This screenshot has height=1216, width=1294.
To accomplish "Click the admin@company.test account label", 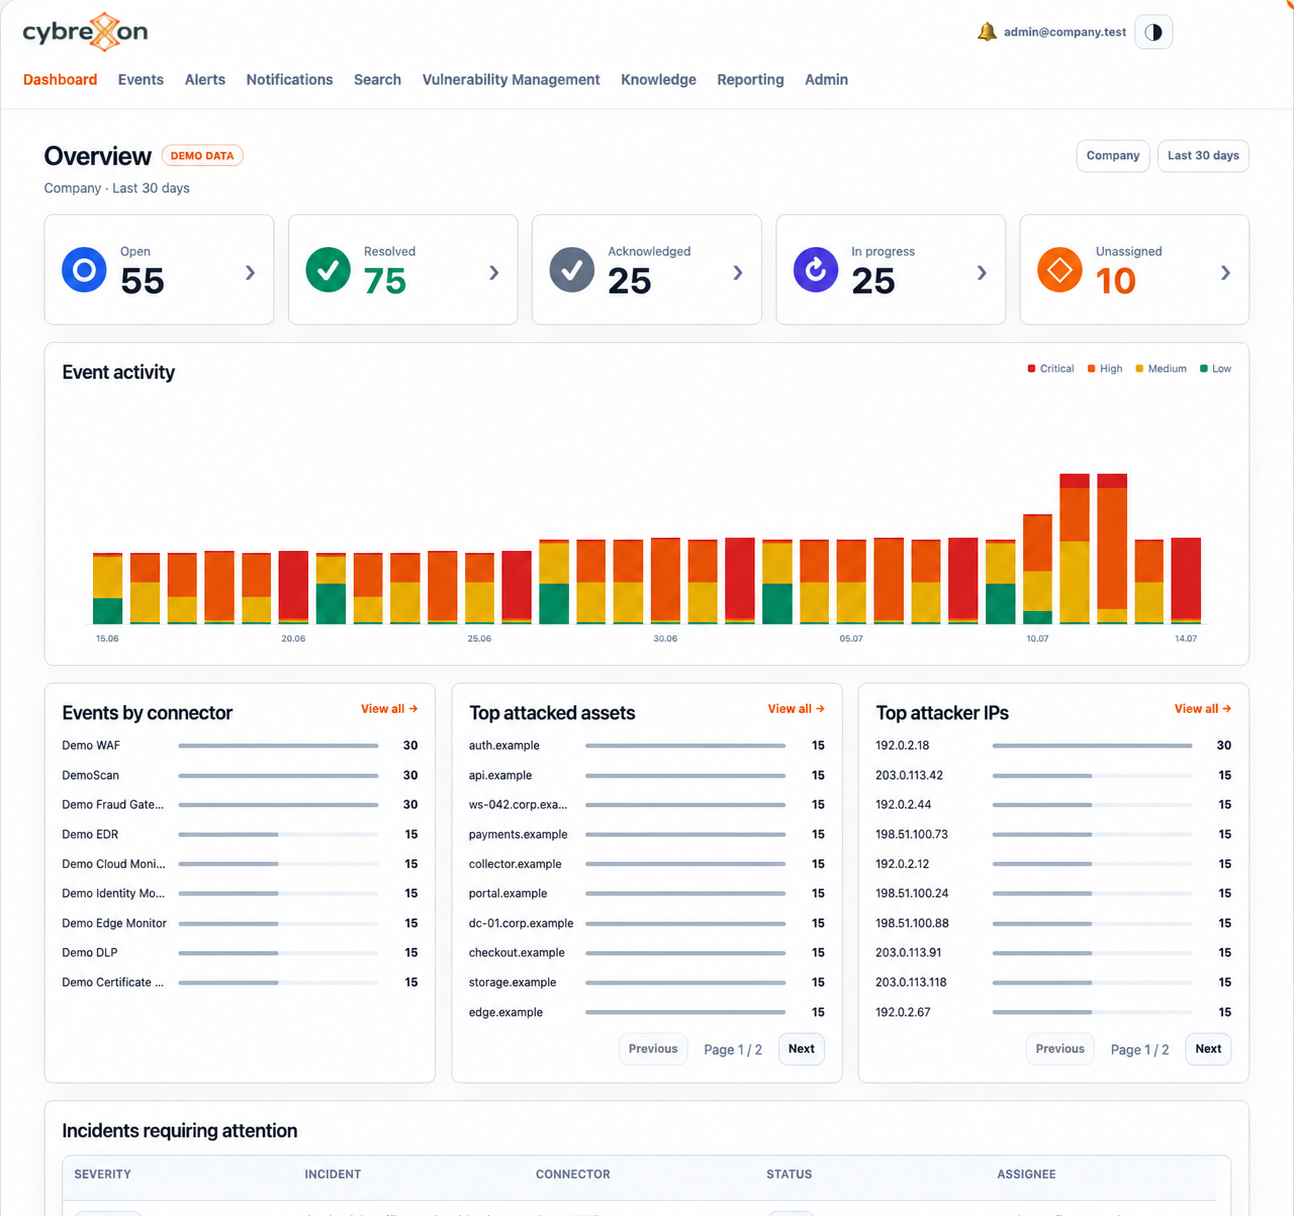I will pyautogui.click(x=1065, y=32).
